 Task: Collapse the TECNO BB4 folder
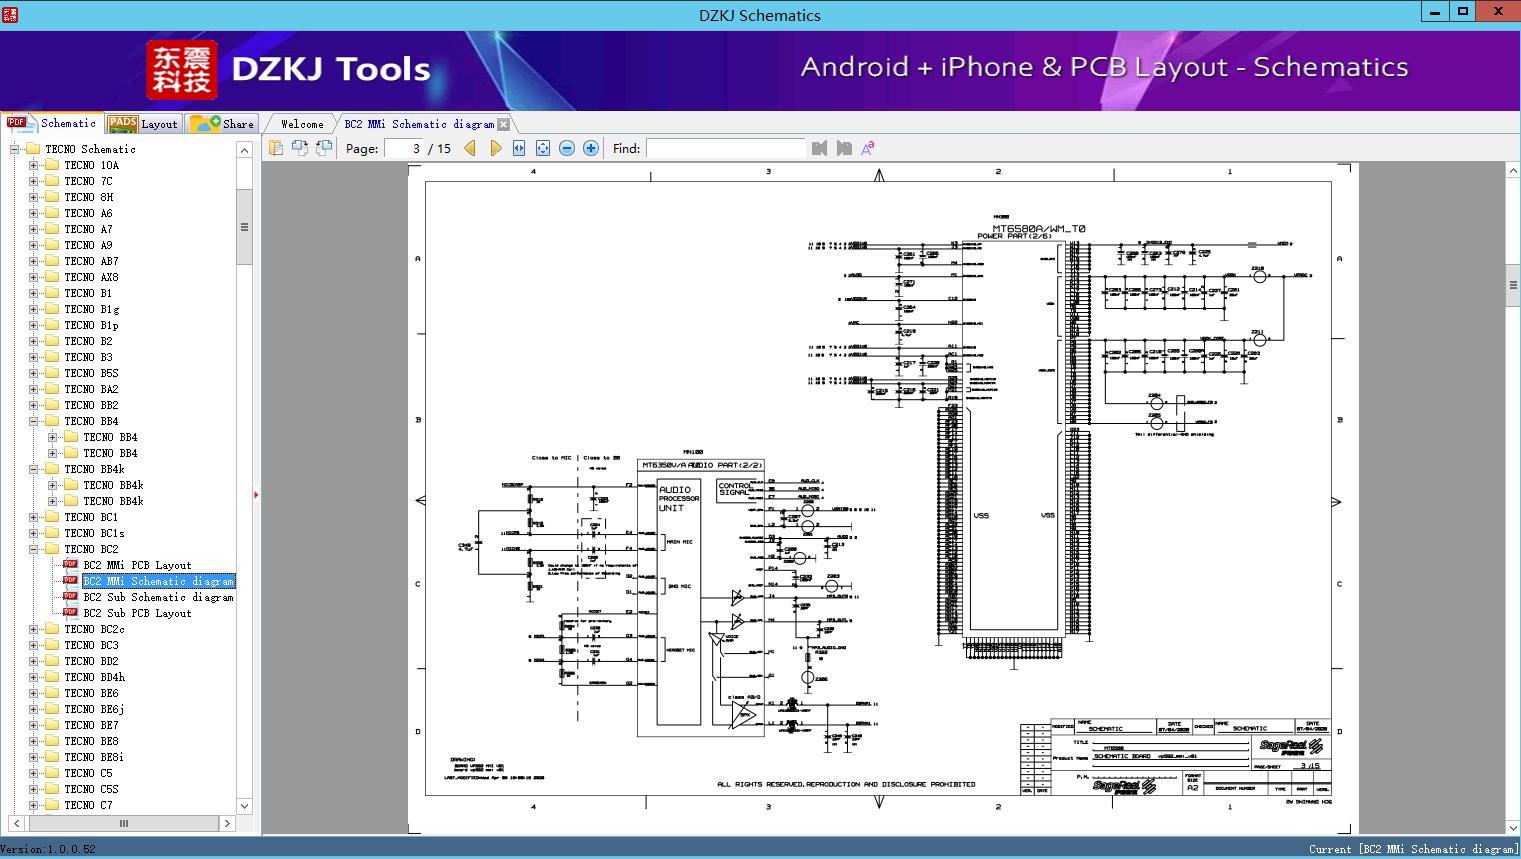click(x=34, y=421)
